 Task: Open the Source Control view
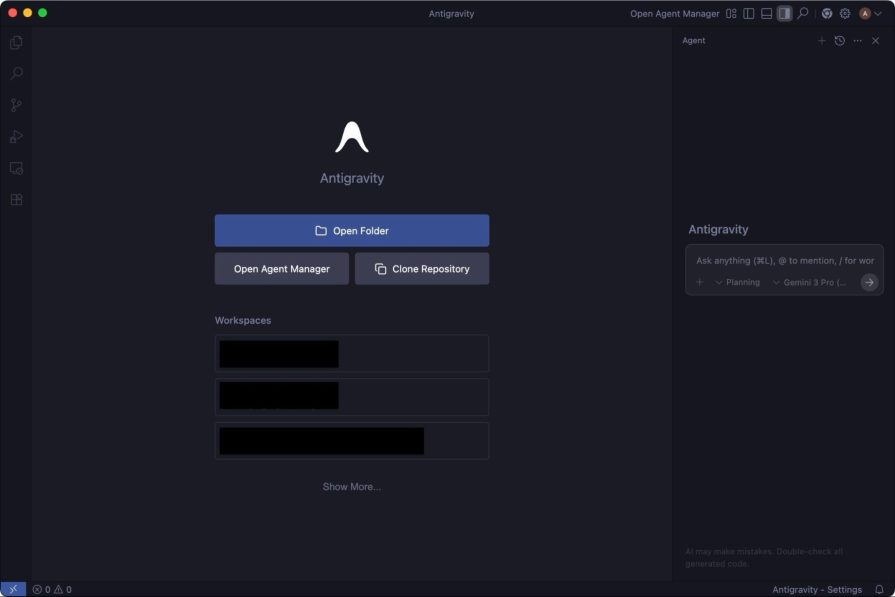14,104
